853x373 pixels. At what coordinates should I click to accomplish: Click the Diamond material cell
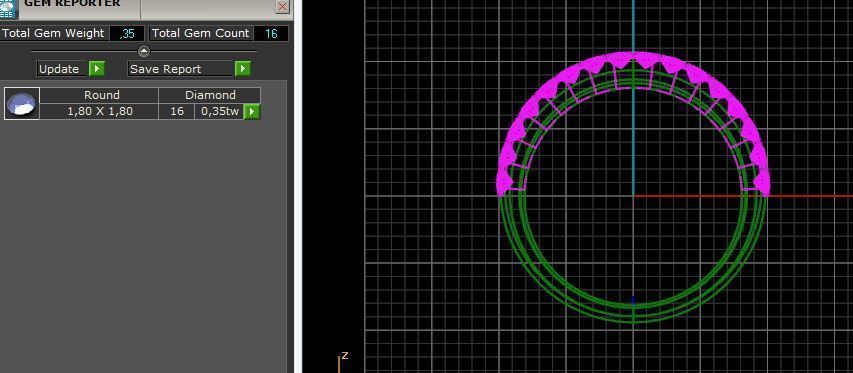click(209, 95)
